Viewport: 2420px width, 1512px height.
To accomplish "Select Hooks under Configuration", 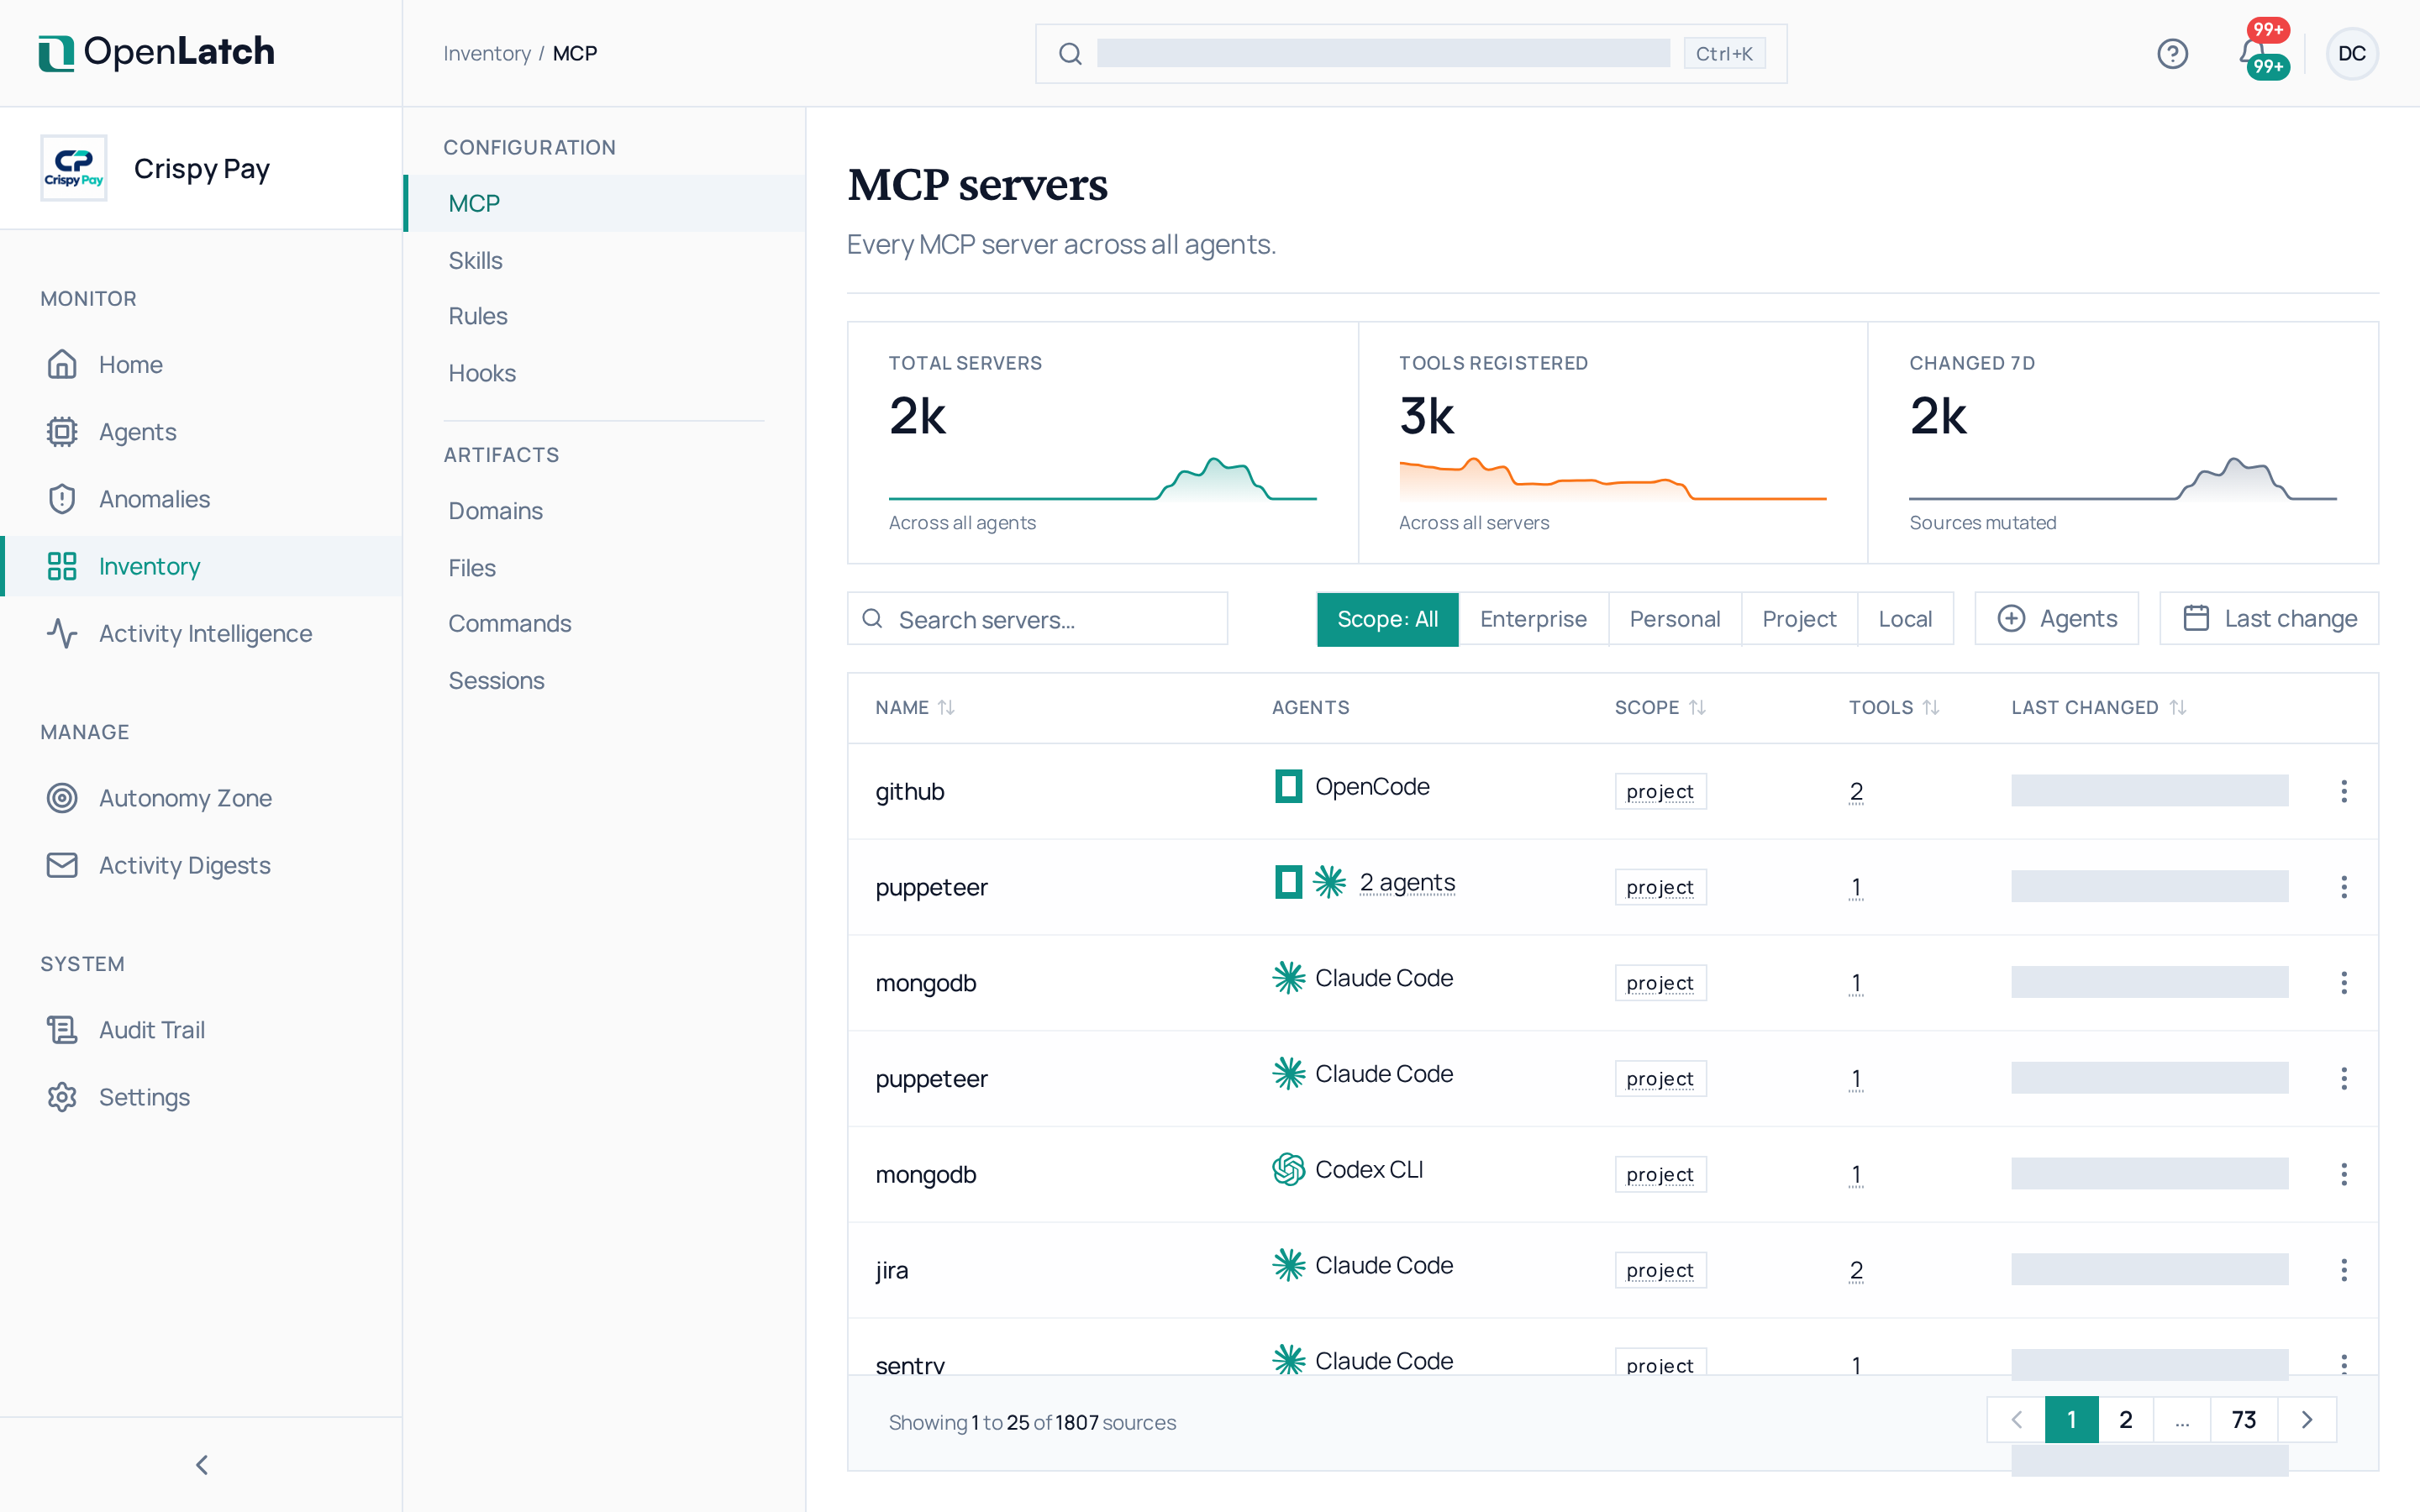I will 604,373.
